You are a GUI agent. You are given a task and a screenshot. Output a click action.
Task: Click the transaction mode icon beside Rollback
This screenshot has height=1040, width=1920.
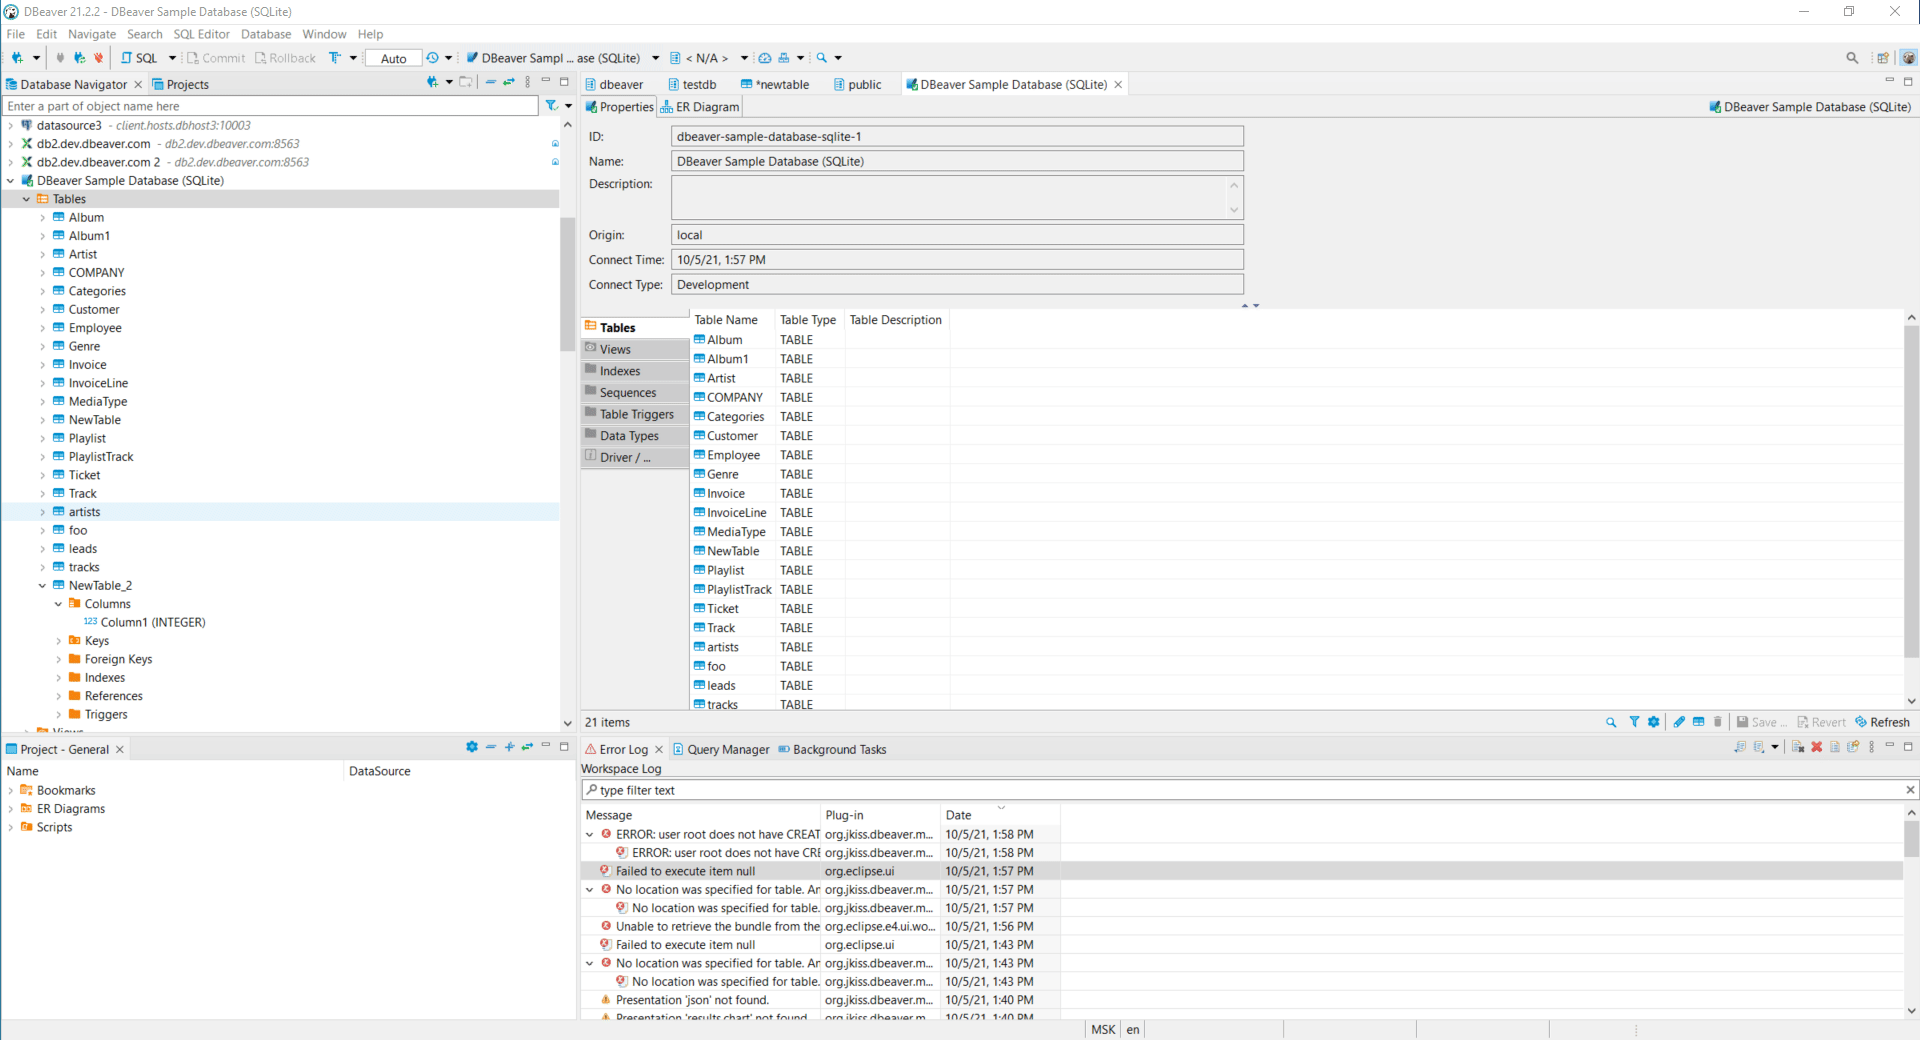(x=335, y=58)
